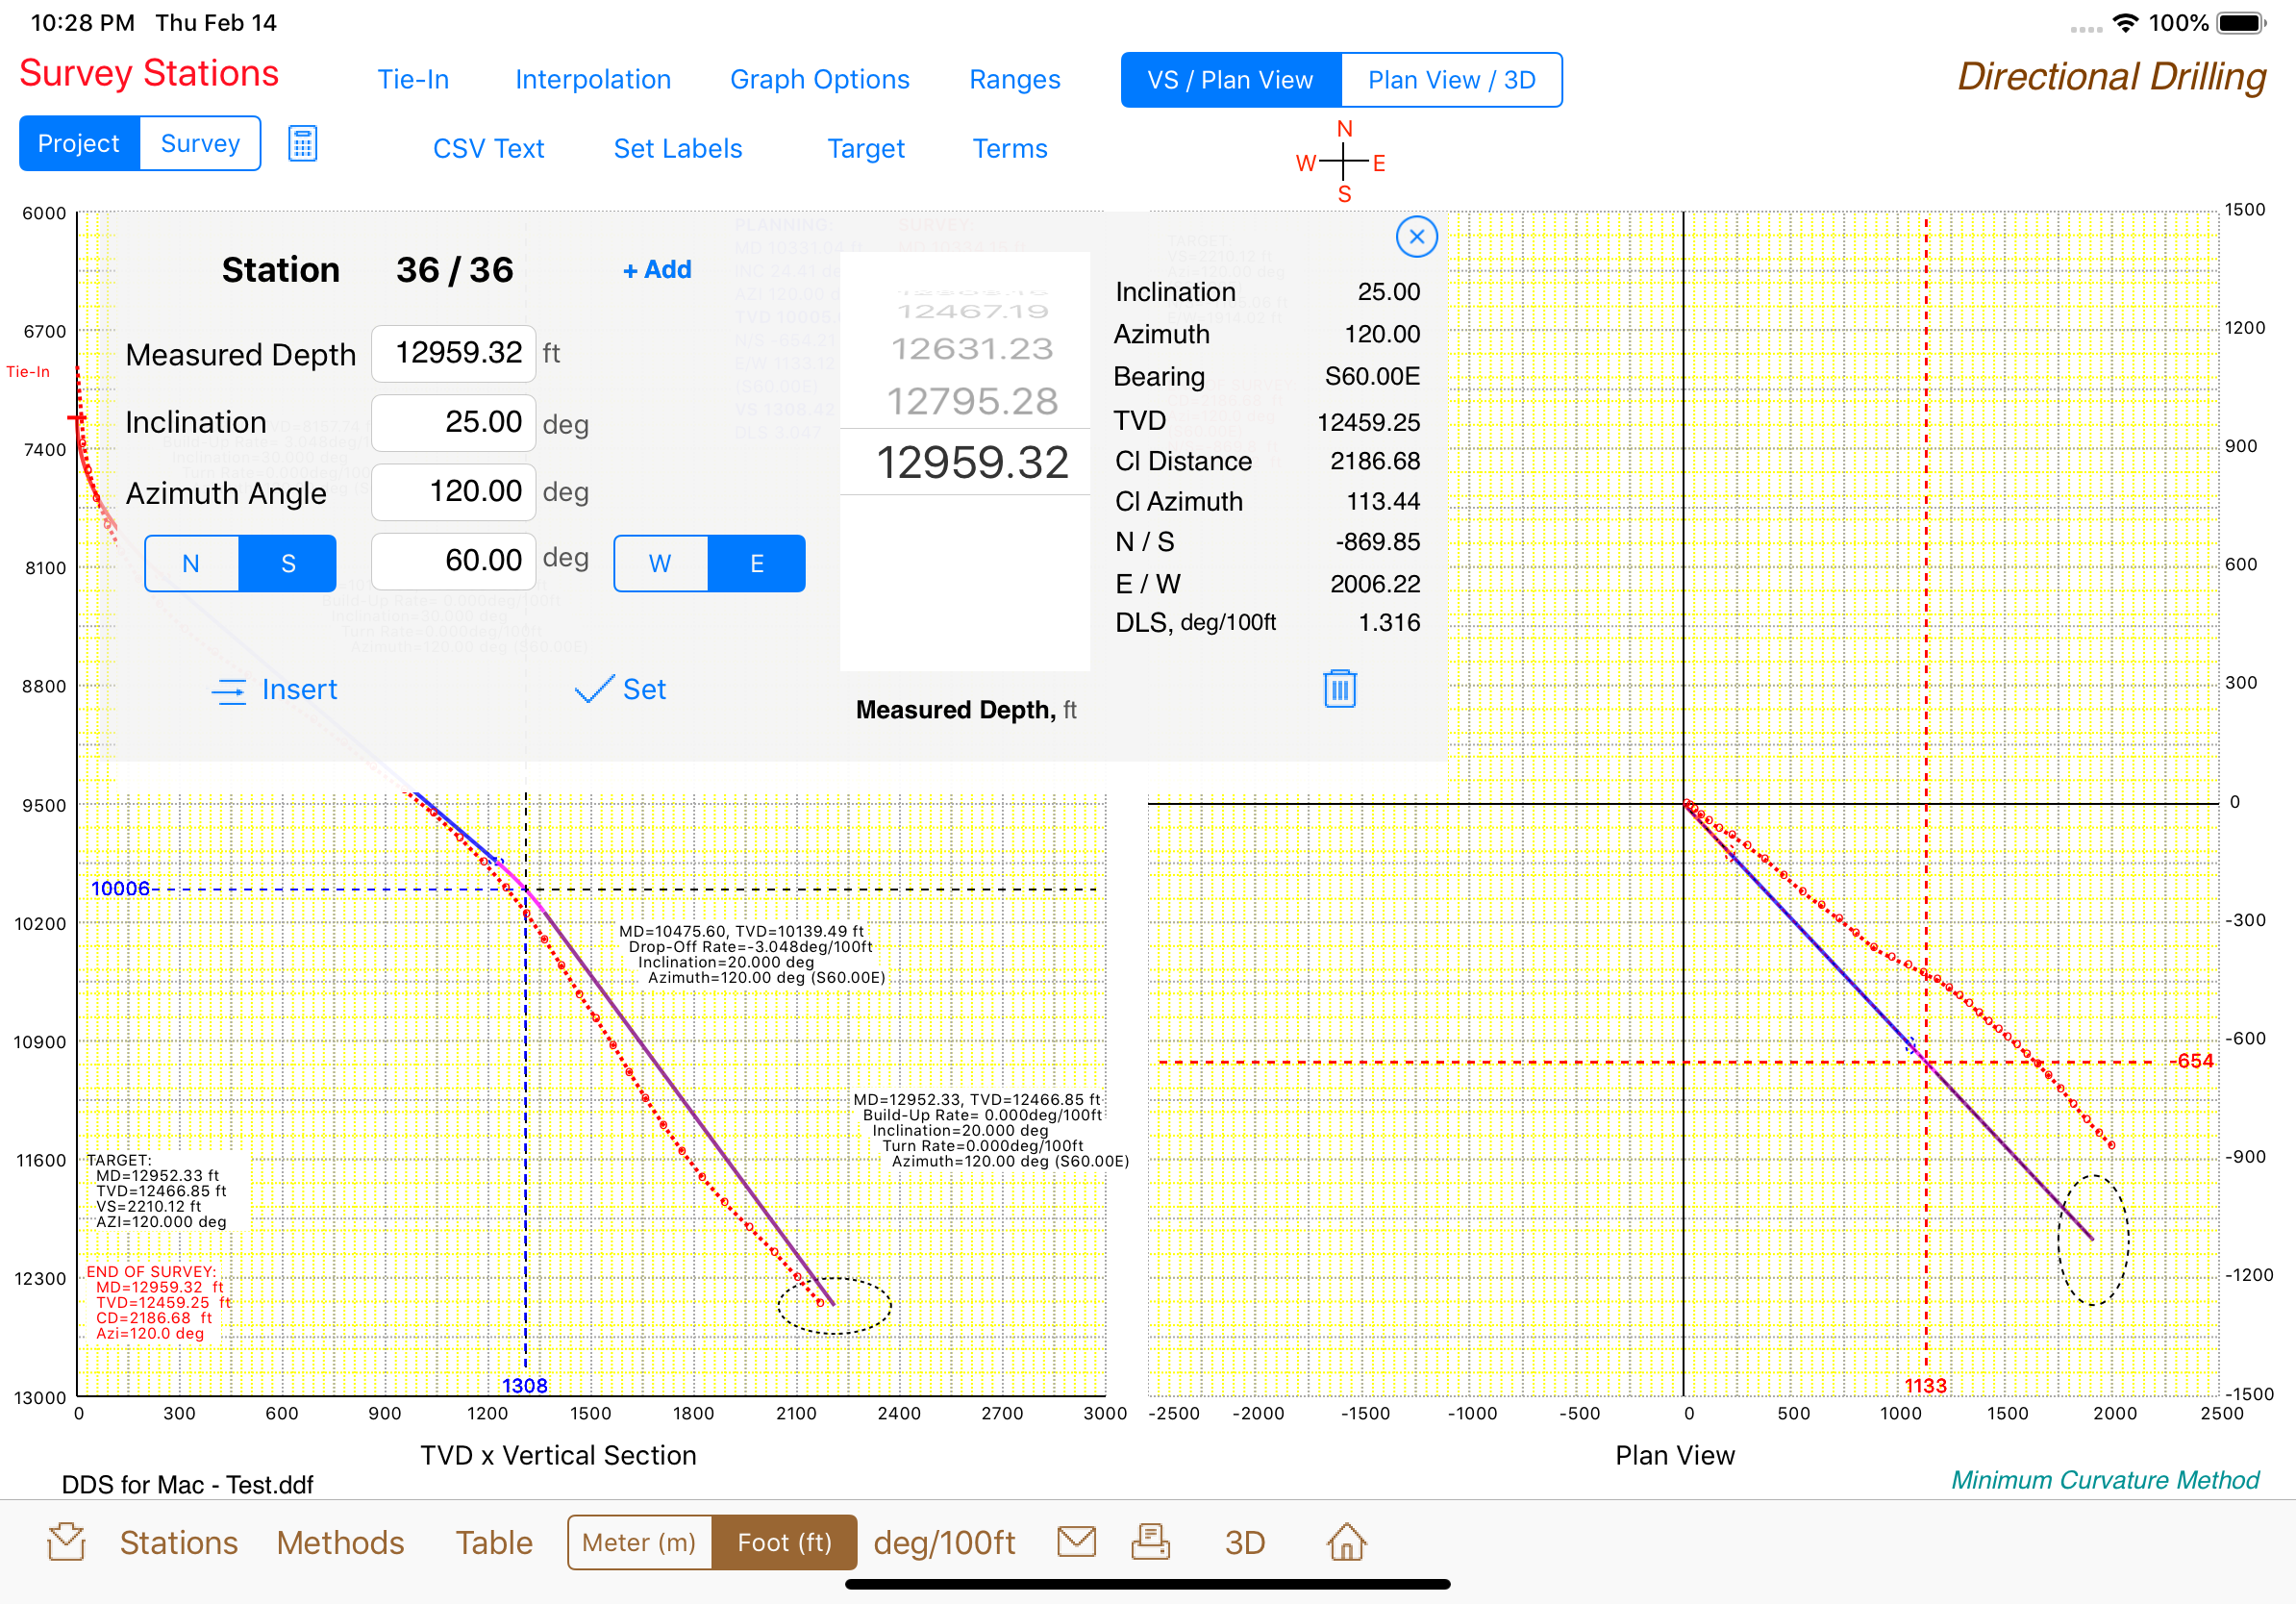The height and width of the screenshot is (1604, 2296).
Task: Select N bearing direction
Action: (191, 564)
